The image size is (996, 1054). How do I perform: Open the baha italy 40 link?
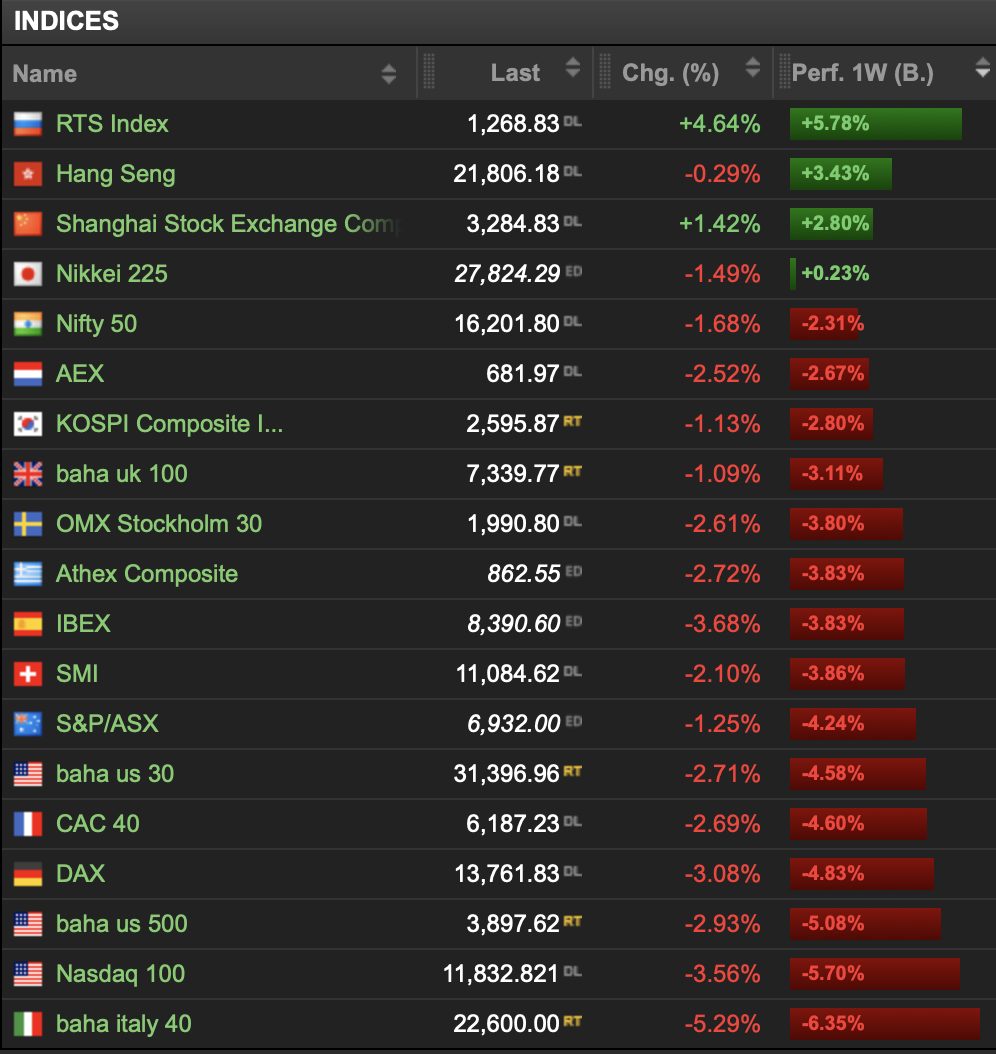124,1024
